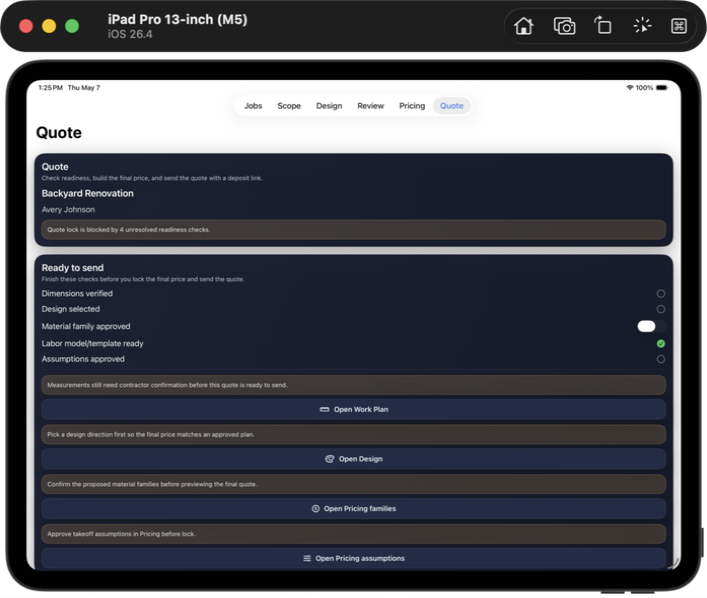This screenshot has width=707, height=598.
Task: Click the 1:25 PM clock in status bar
Action: point(50,88)
